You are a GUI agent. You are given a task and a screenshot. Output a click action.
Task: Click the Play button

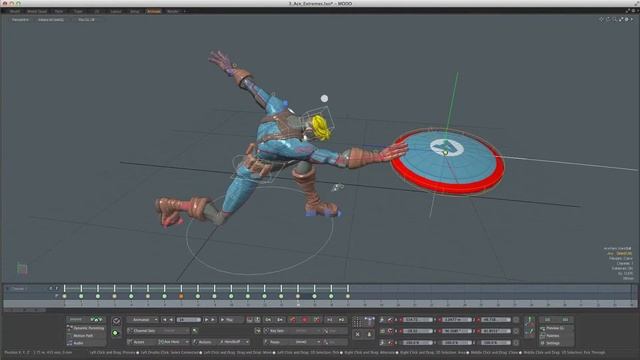pyautogui.click(x=231, y=320)
